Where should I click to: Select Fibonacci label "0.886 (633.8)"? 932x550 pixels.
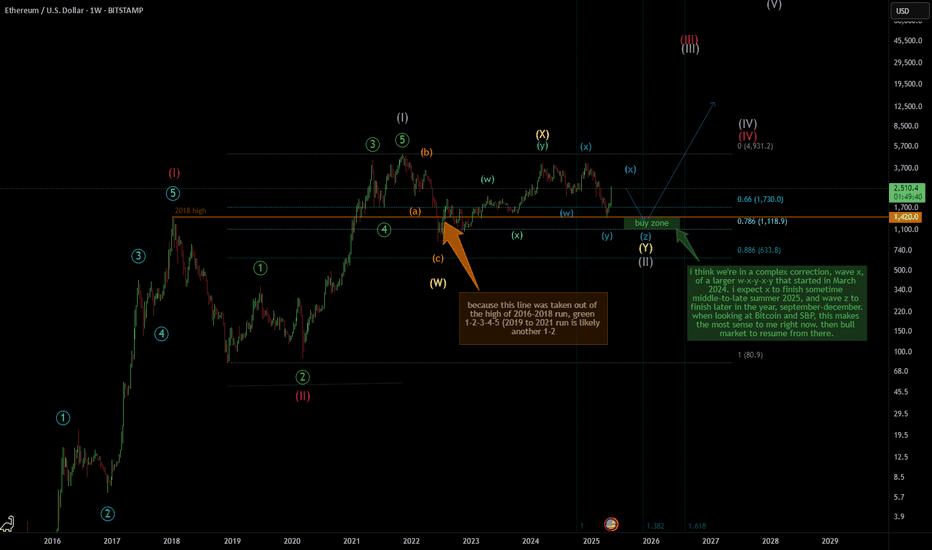coord(759,250)
